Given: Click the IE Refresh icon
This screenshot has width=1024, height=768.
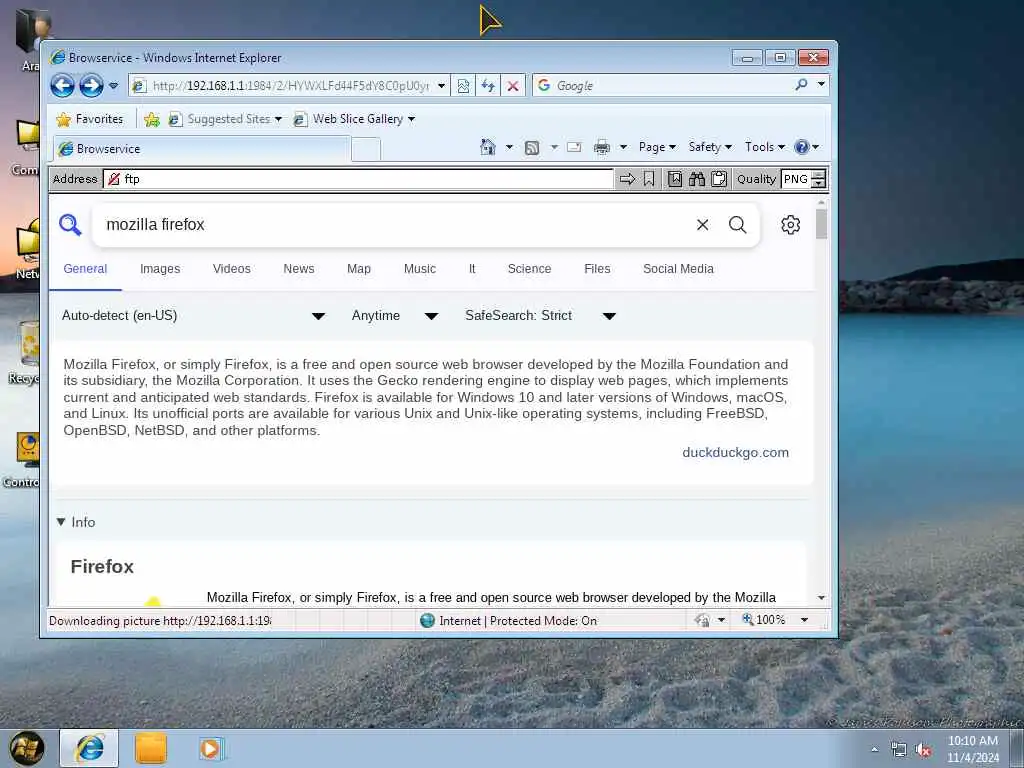Looking at the screenshot, I should coord(488,86).
